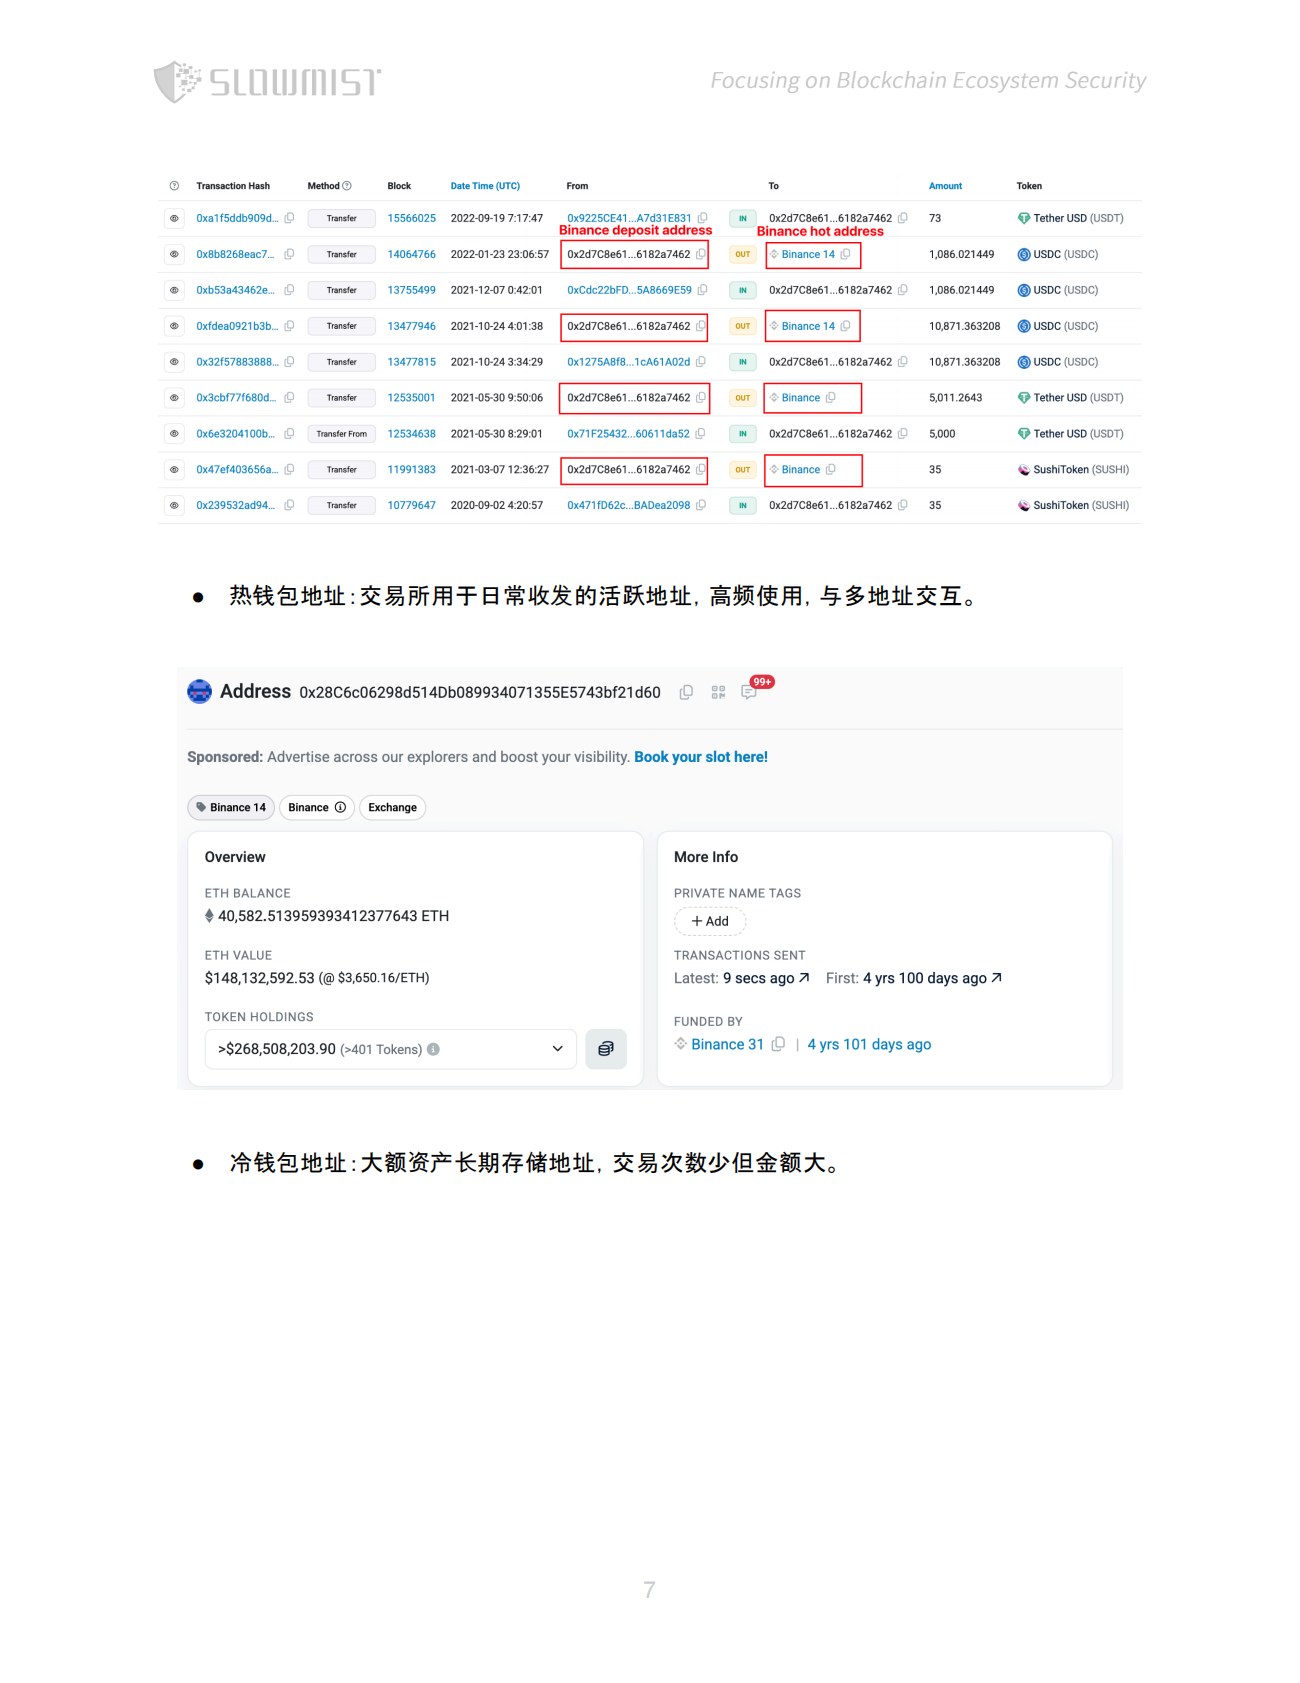Copy transaction hash 0x6e3204100b

(289, 434)
